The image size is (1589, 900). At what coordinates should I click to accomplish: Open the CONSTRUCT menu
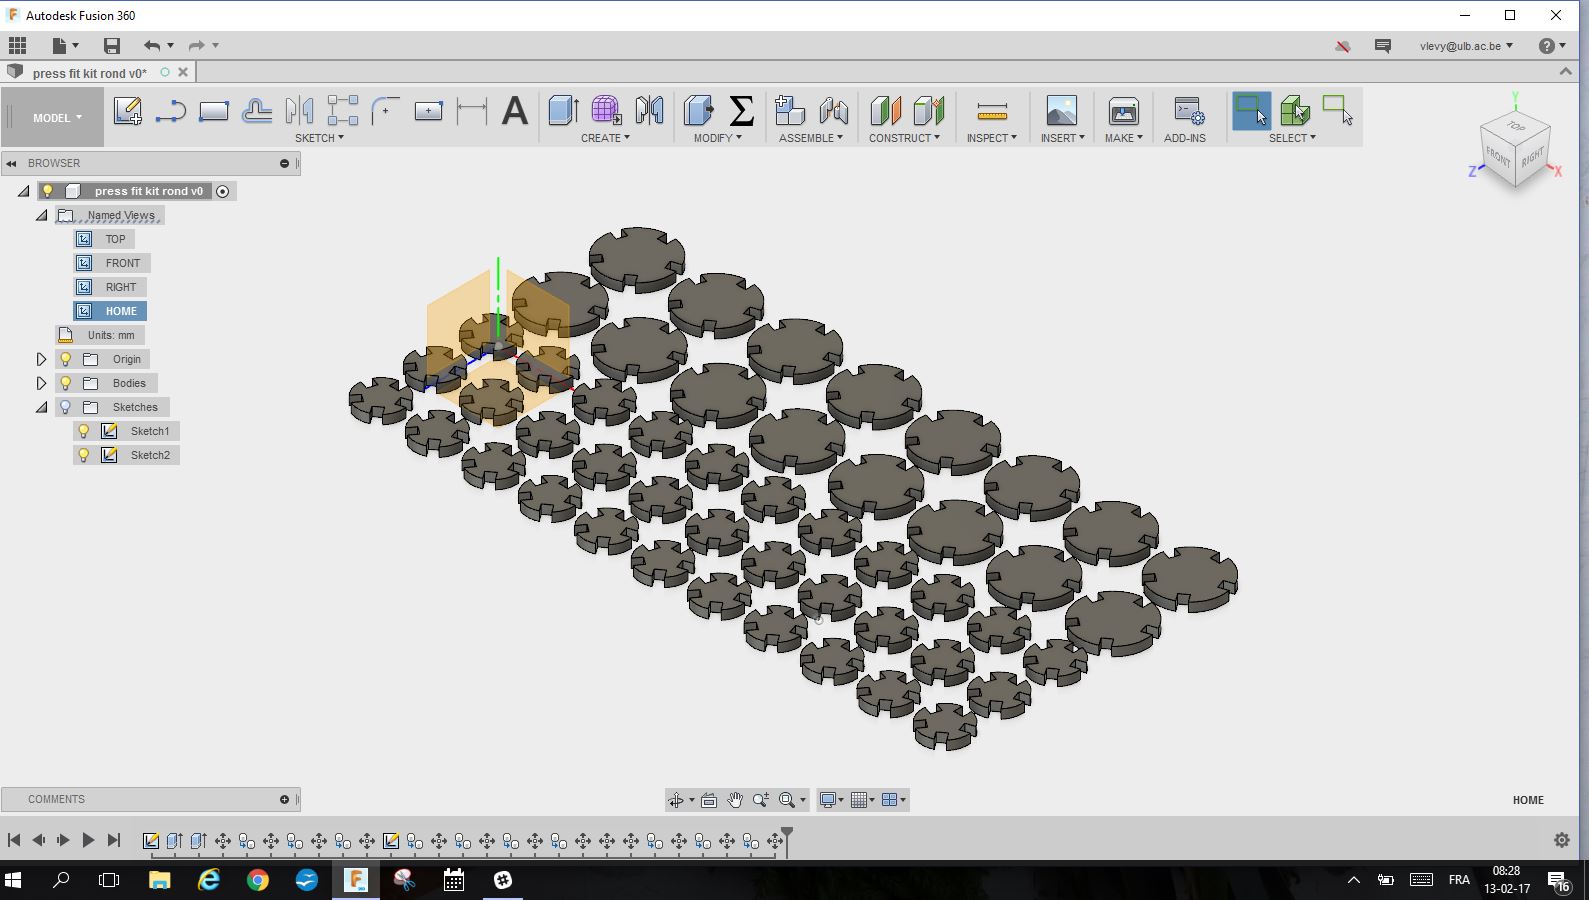[904, 138]
